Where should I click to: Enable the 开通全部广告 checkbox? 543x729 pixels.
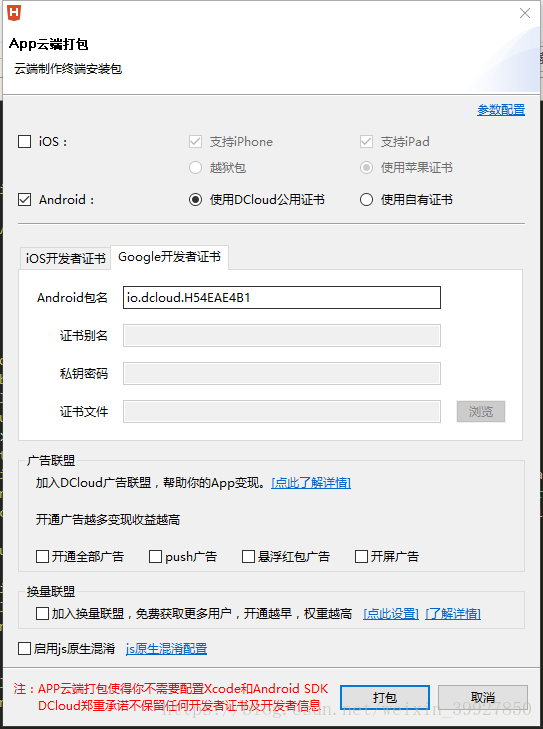point(42,557)
